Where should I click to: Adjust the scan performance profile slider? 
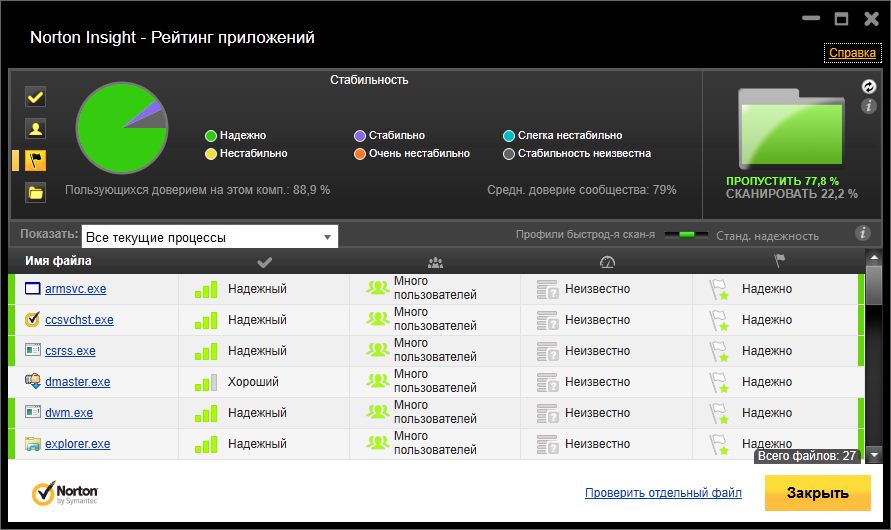[x=686, y=235]
